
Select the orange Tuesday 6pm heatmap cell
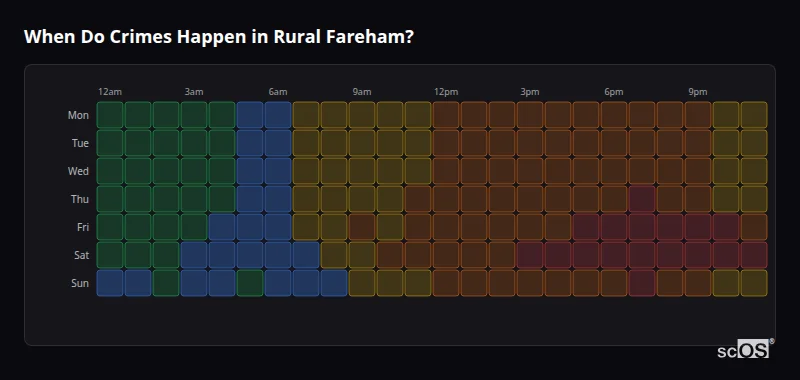(x=614, y=143)
